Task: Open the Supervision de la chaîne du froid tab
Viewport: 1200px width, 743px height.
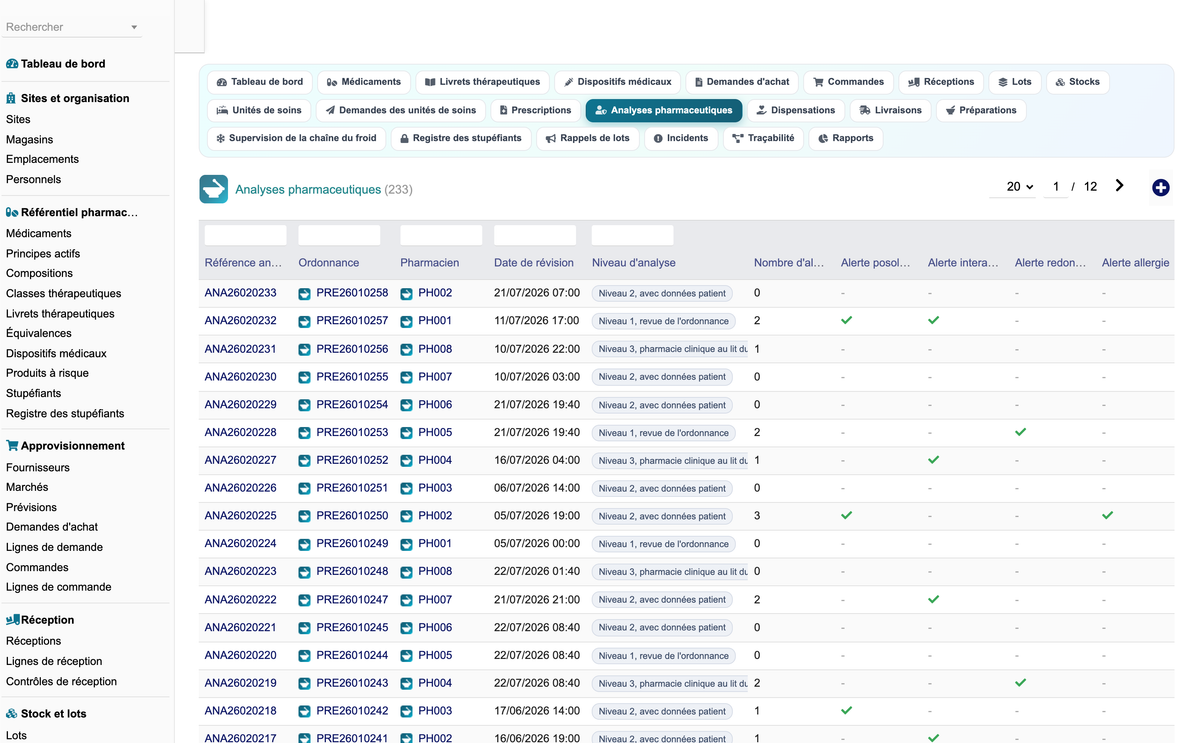Action: click(296, 138)
